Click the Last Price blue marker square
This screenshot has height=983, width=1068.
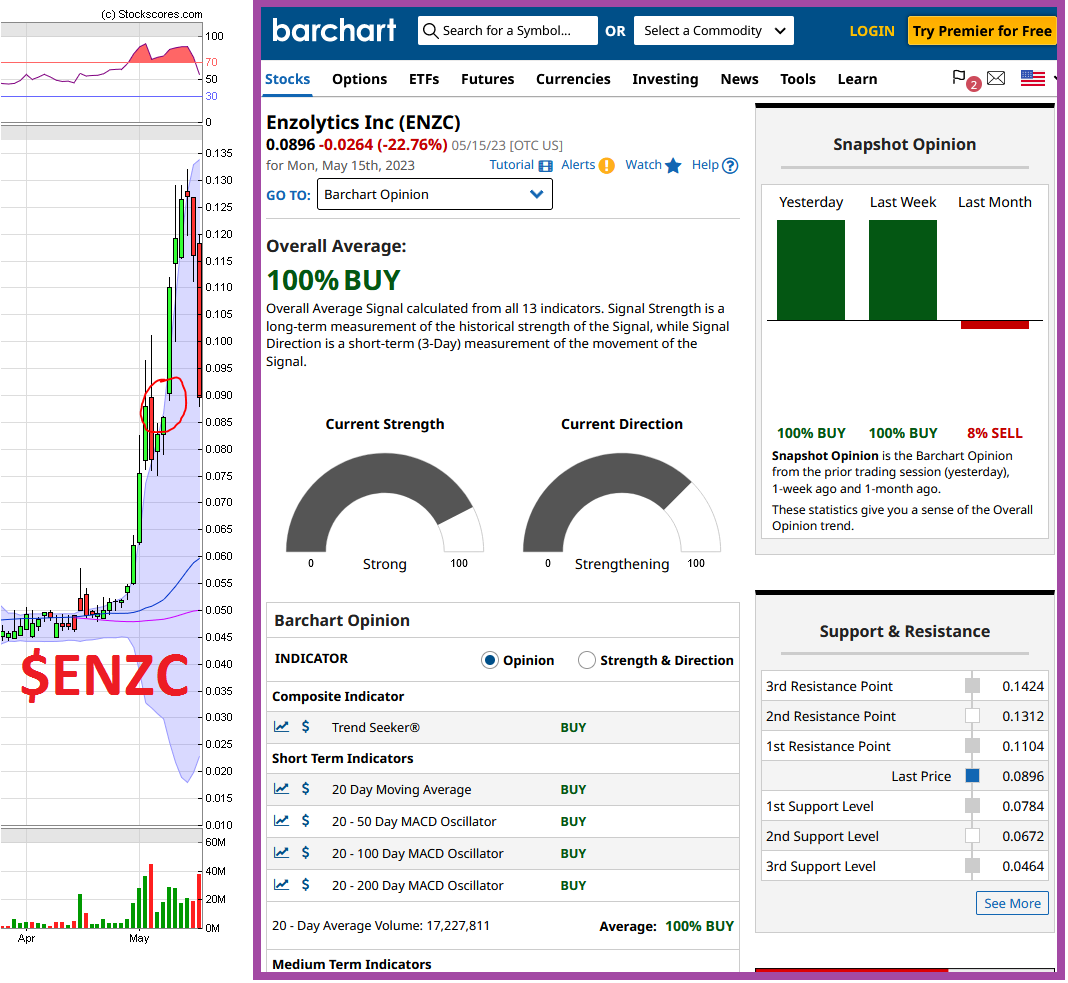pos(972,775)
